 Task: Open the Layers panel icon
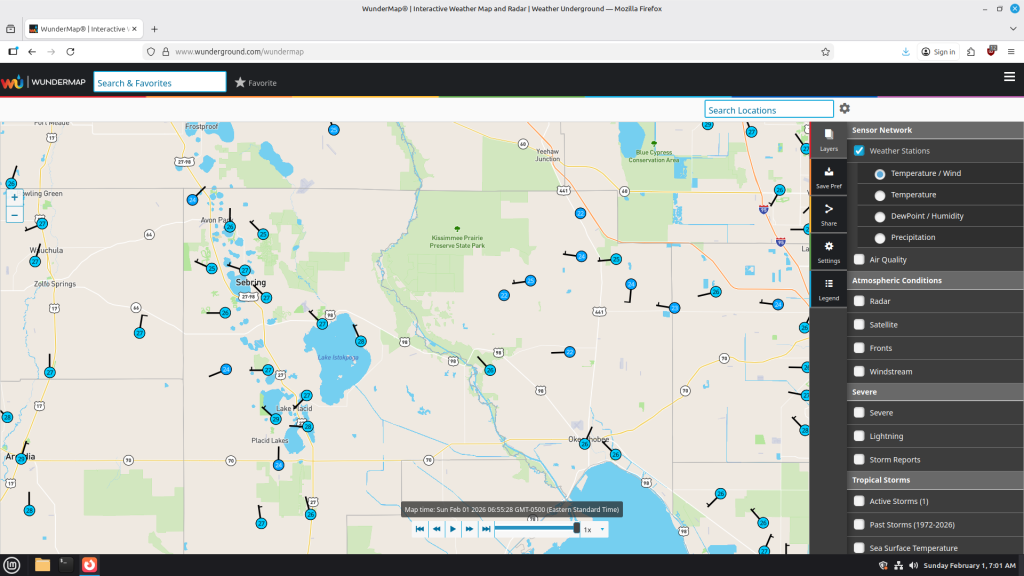828,138
